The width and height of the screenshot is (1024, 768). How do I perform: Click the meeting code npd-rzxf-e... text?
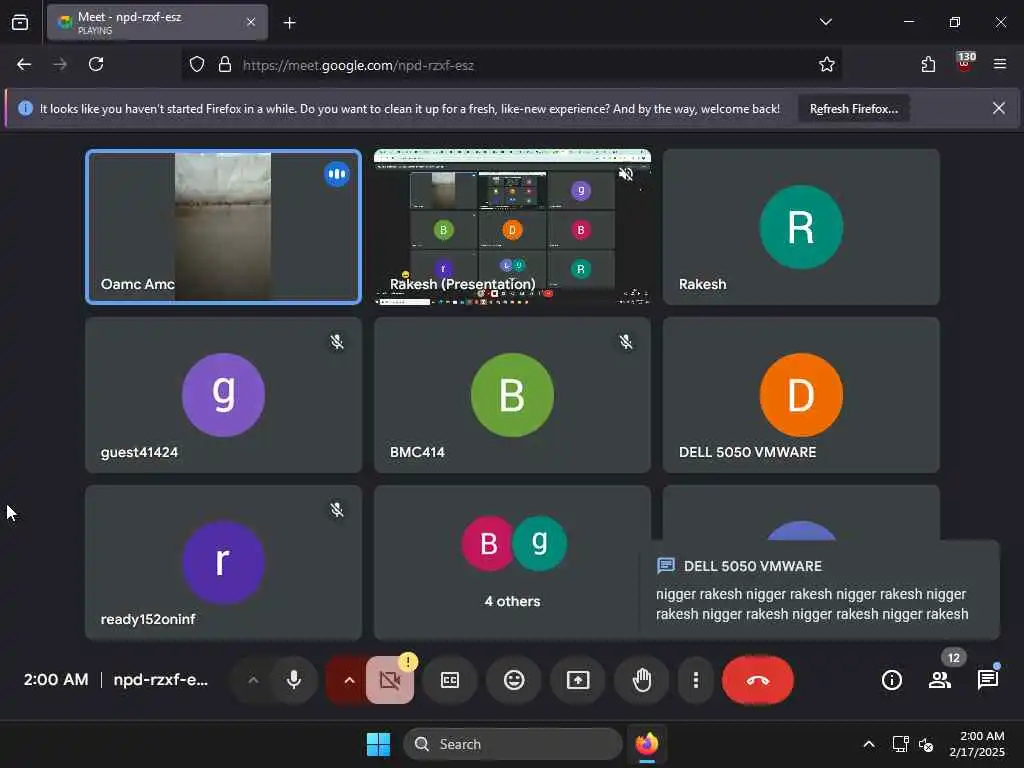(161, 679)
